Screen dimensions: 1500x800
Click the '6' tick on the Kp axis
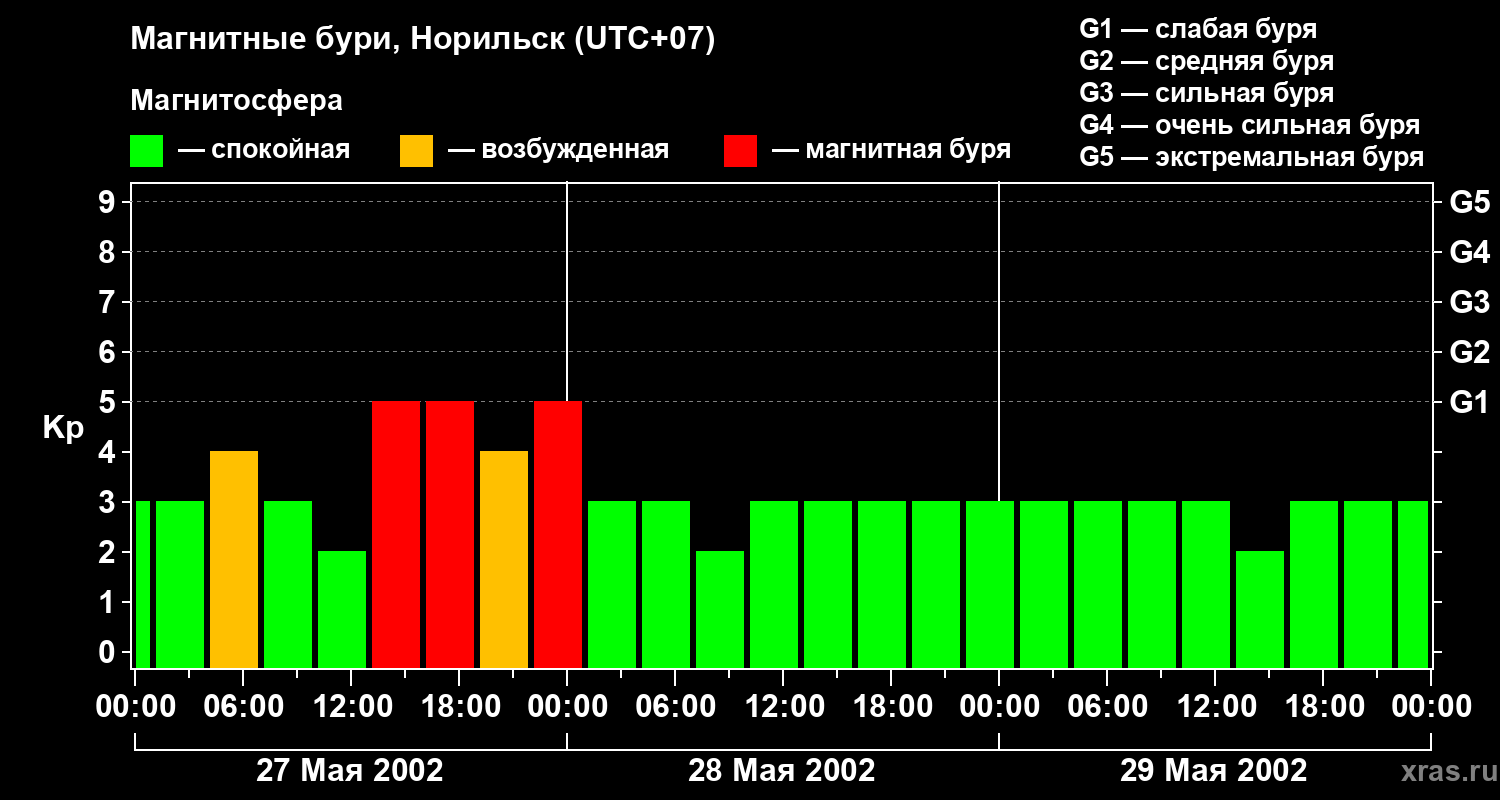(109, 352)
